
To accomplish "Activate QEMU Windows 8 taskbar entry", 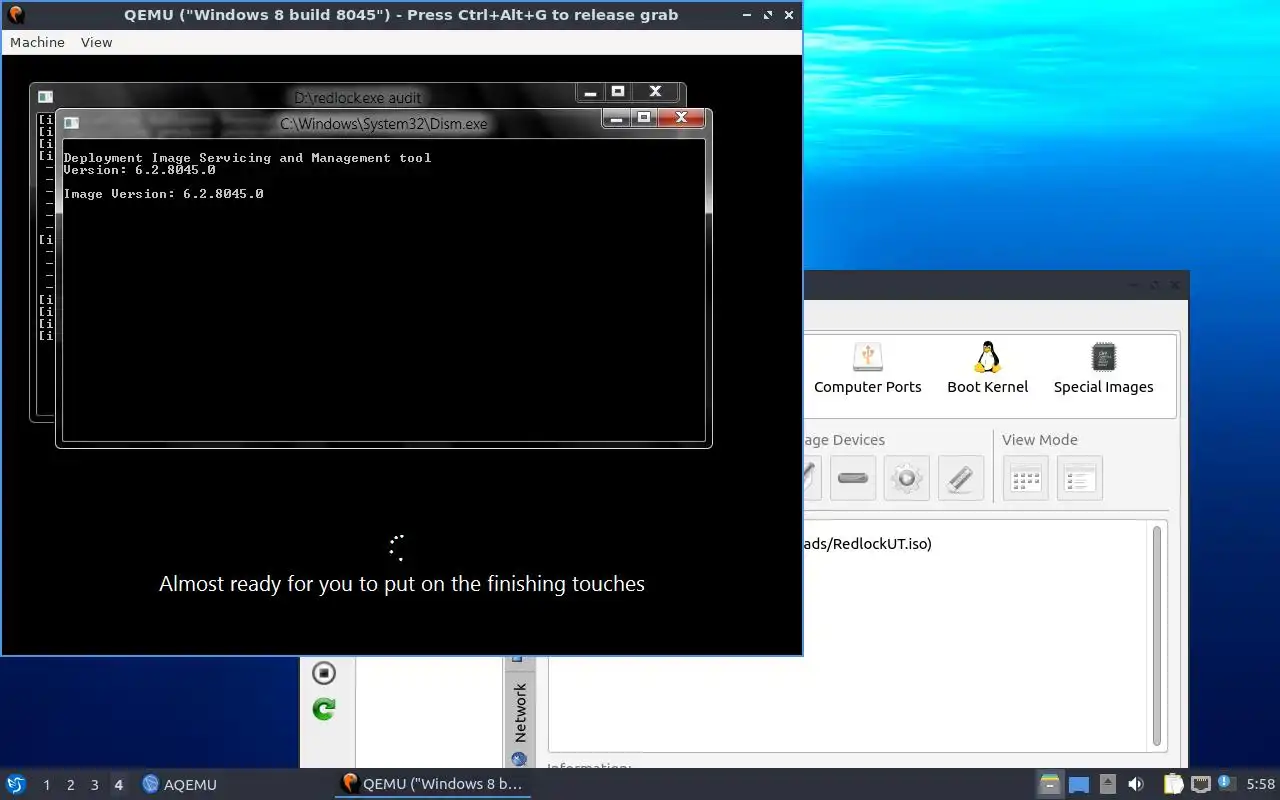I will 432,784.
